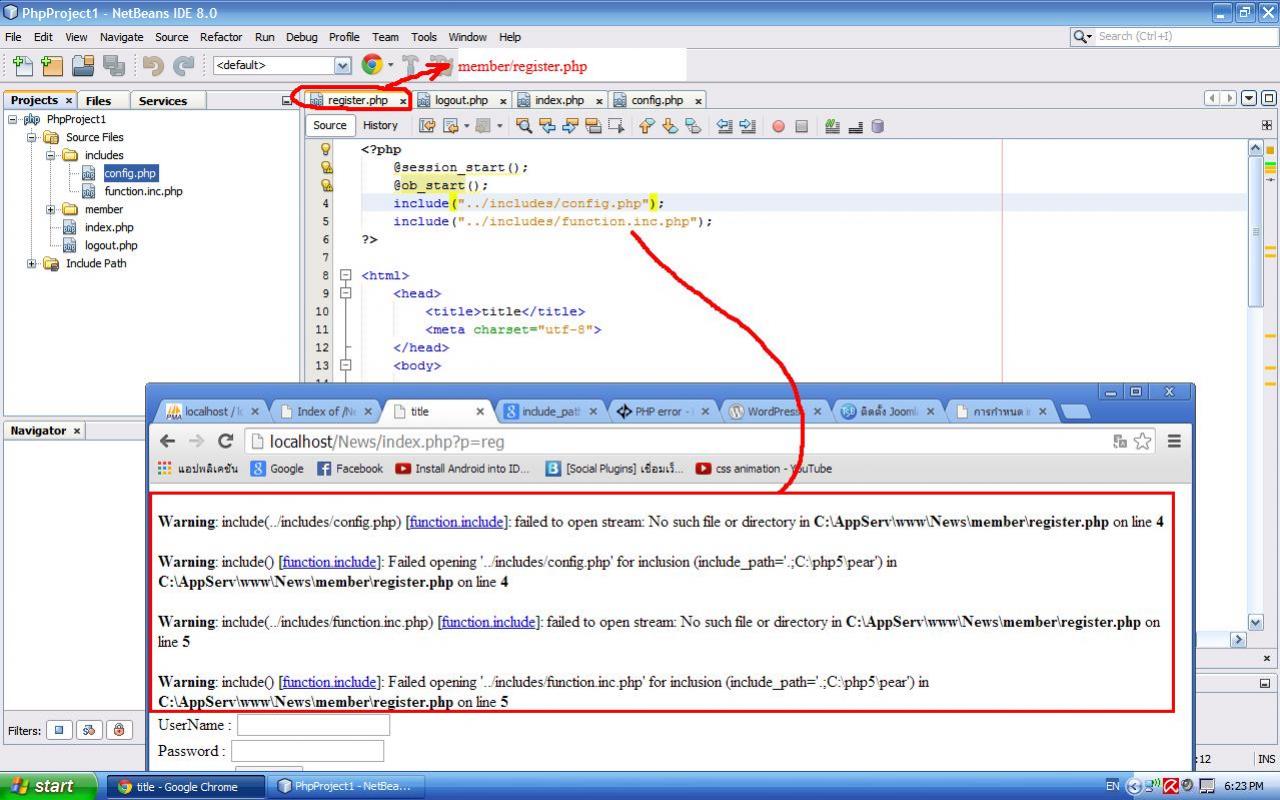Click the editor Forward navigation icon
This screenshot has width=1280, height=800.
click(x=485, y=126)
